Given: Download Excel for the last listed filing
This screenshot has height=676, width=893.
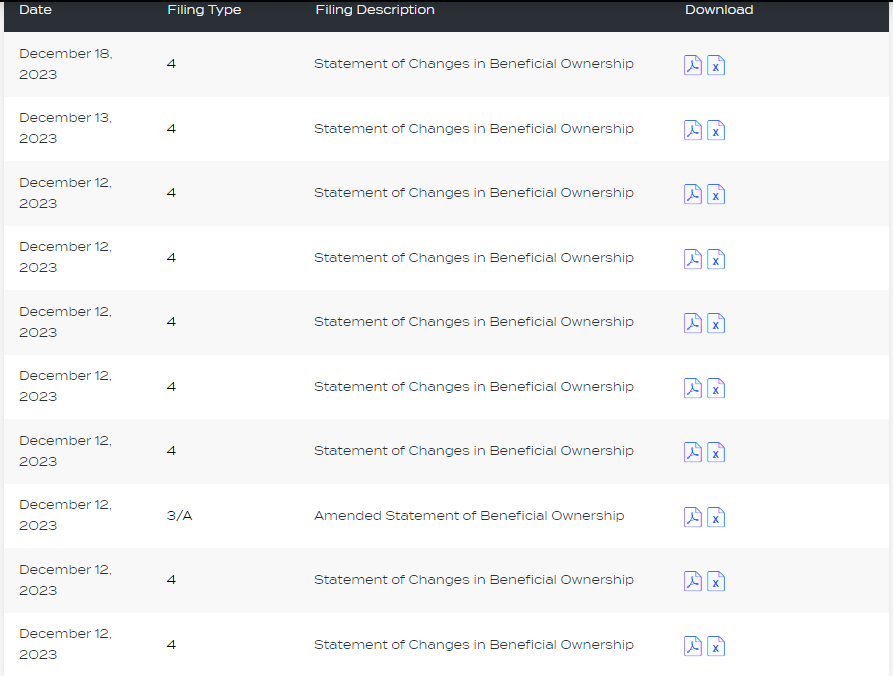Looking at the screenshot, I should point(716,647).
